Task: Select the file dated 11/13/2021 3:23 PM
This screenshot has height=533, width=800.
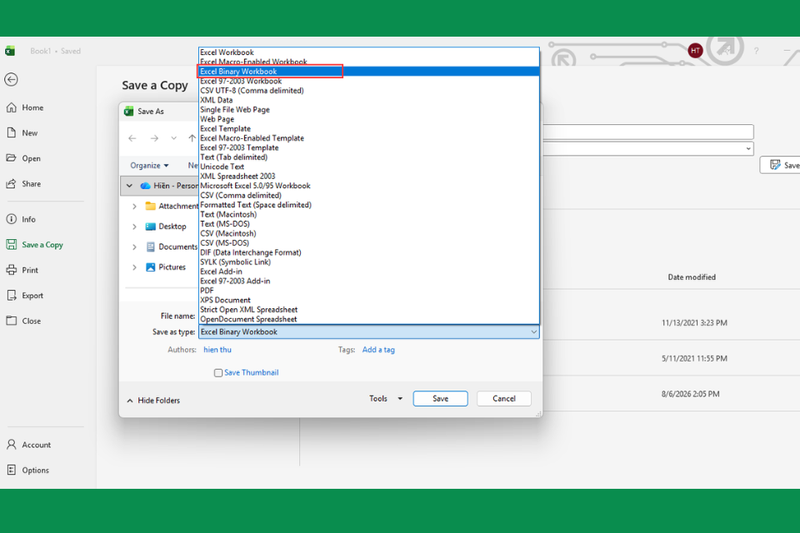Action: click(x=694, y=323)
